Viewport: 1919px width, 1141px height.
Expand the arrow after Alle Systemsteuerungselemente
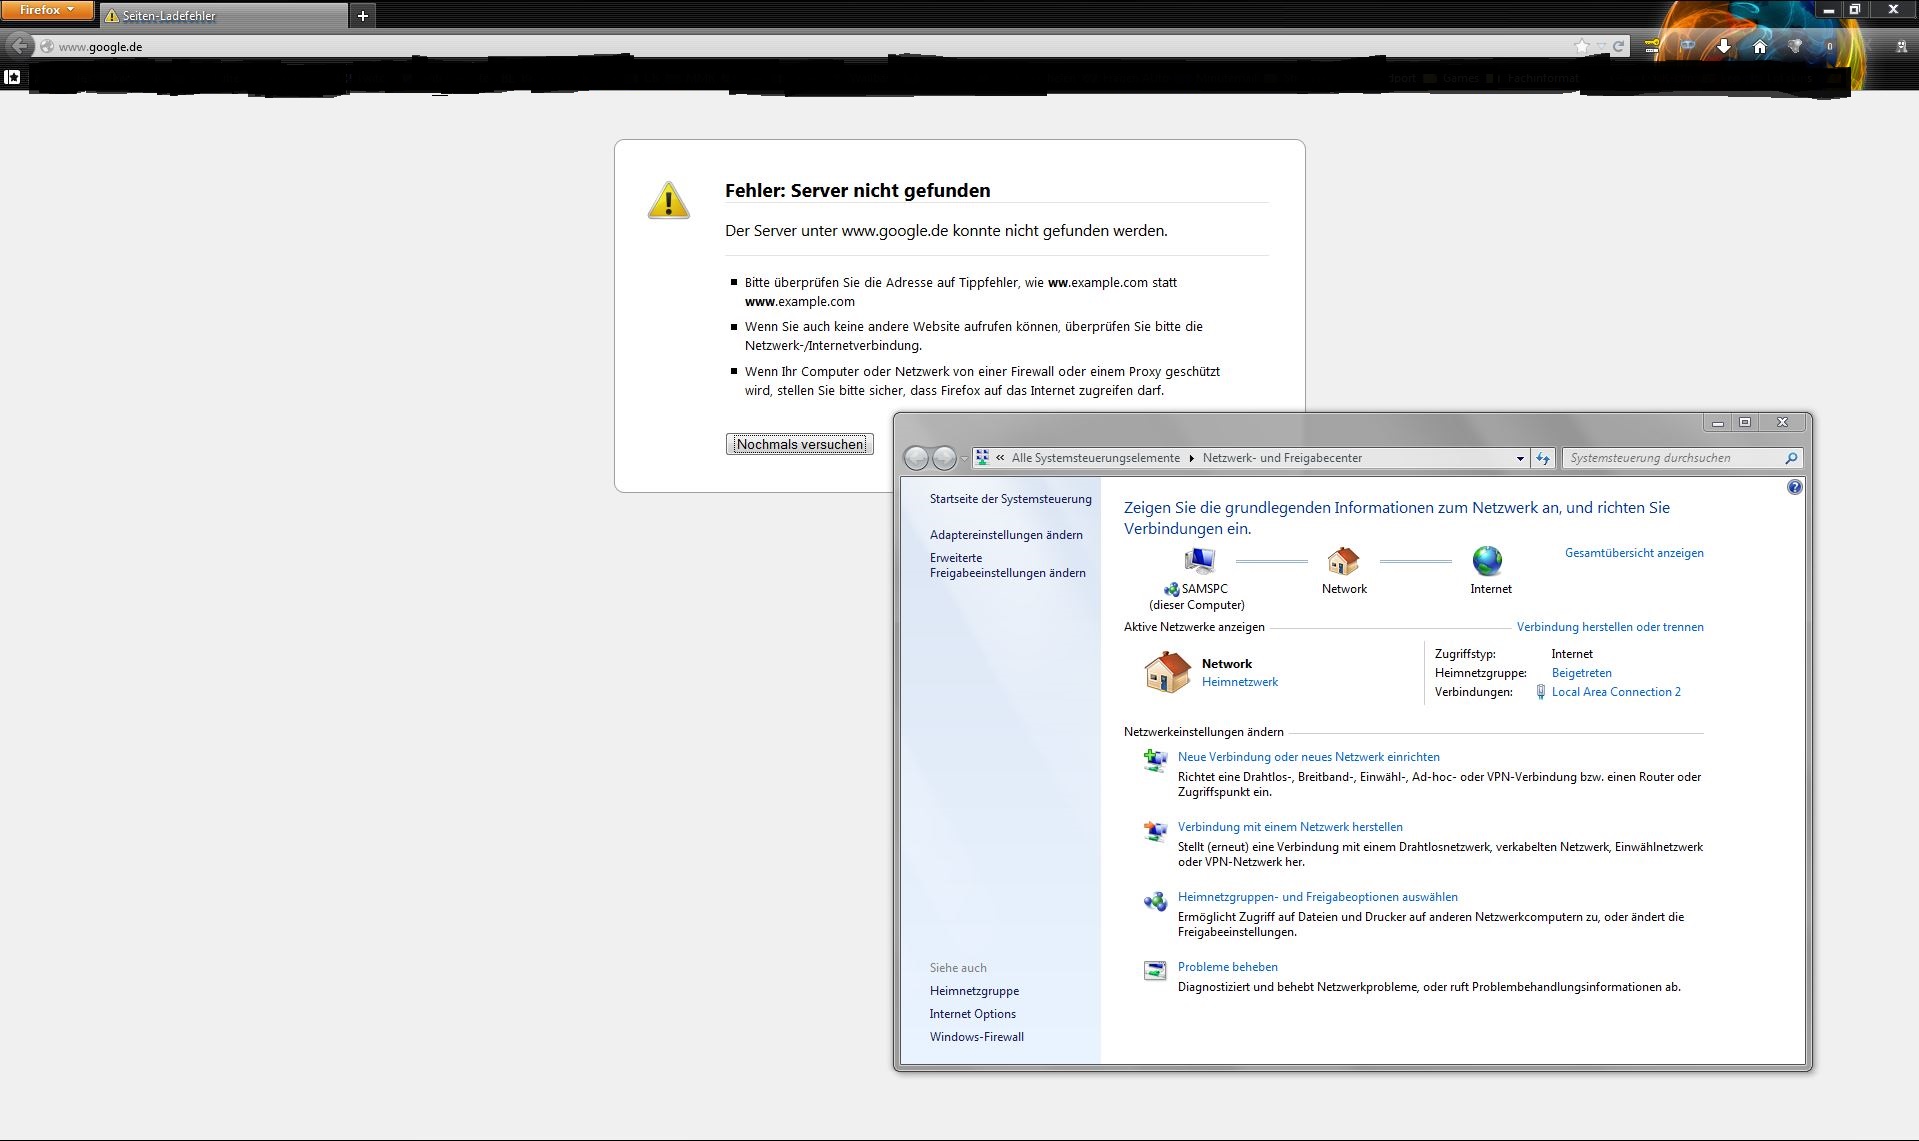[1191, 458]
